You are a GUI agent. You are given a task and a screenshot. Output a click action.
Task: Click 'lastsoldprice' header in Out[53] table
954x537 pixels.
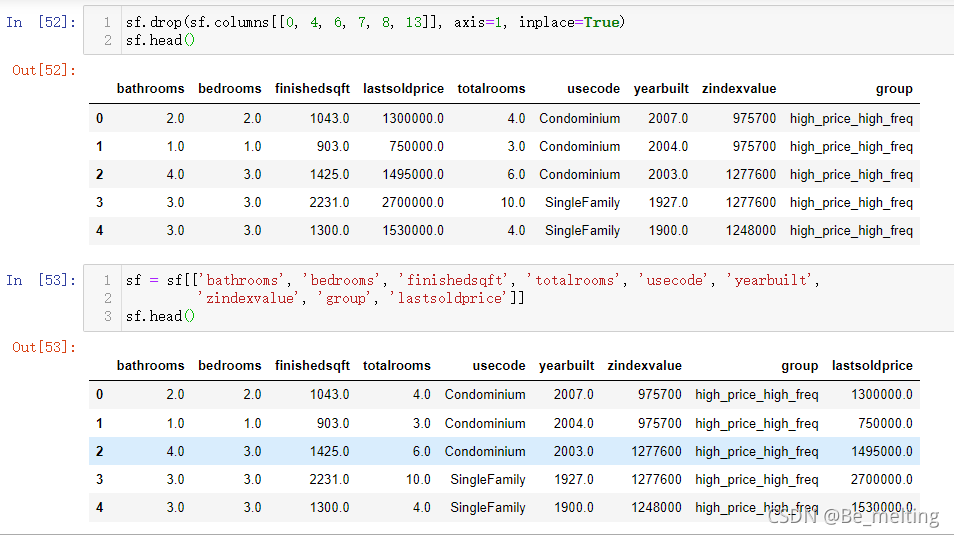[x=872, y=366]
